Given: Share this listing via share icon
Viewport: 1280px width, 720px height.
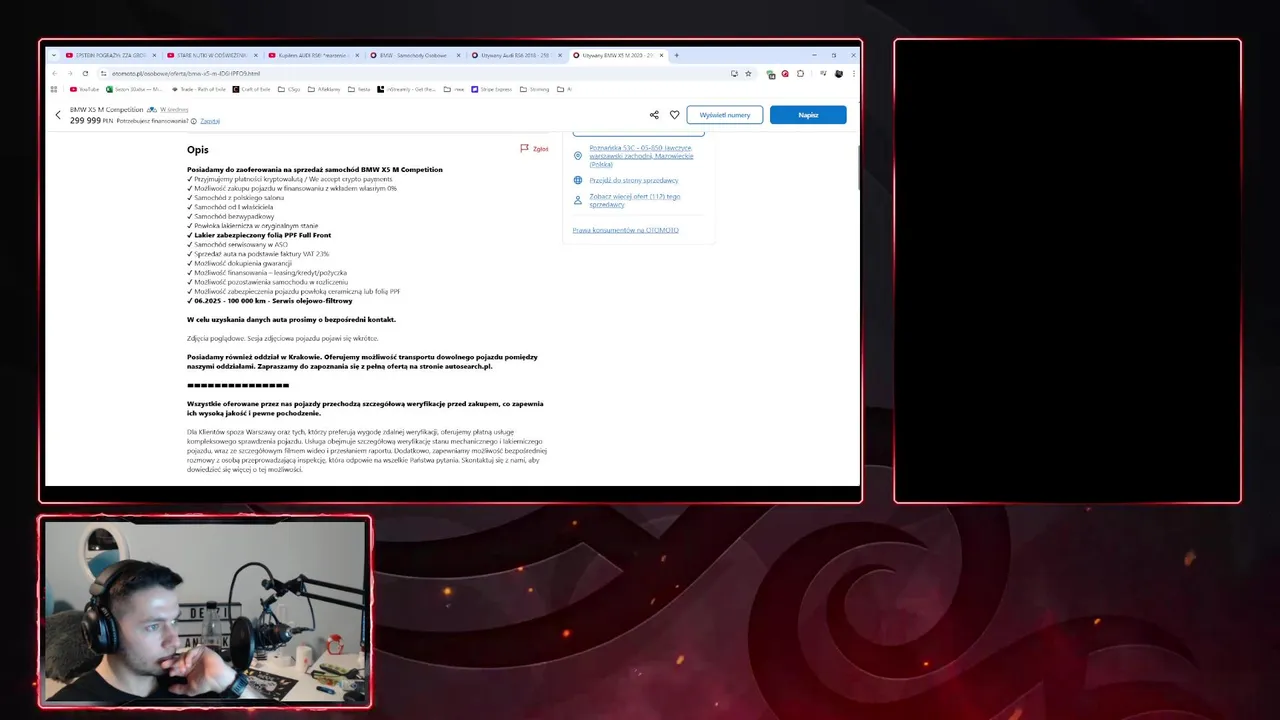Looking at the screenshot, I should pyautogui.click(x=654, y=115).
